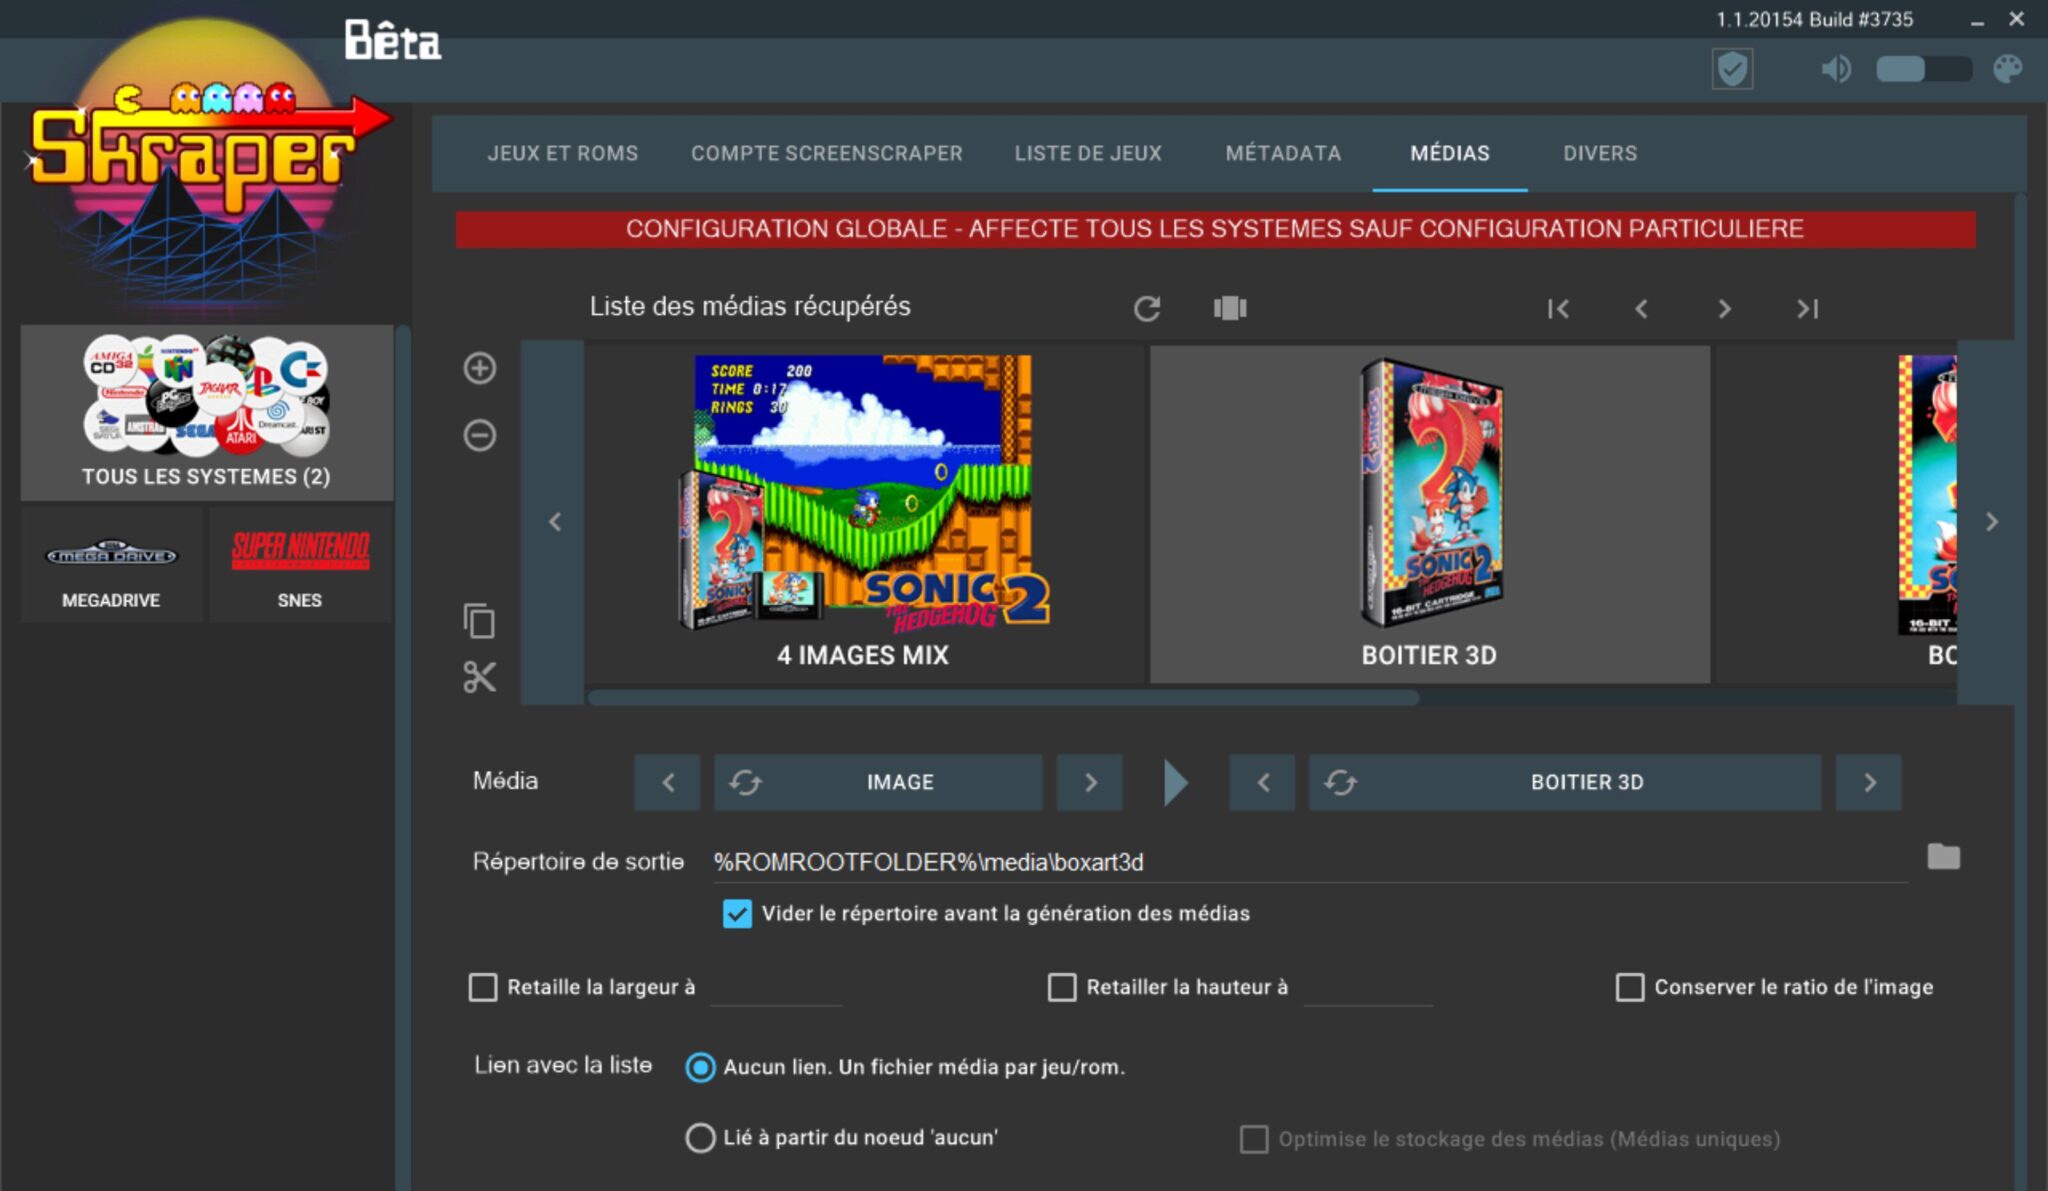Click previous arrow beside BOITIER 3D media type
The width and height of the screenshot is (2048, 1191).
(1262, 782)
